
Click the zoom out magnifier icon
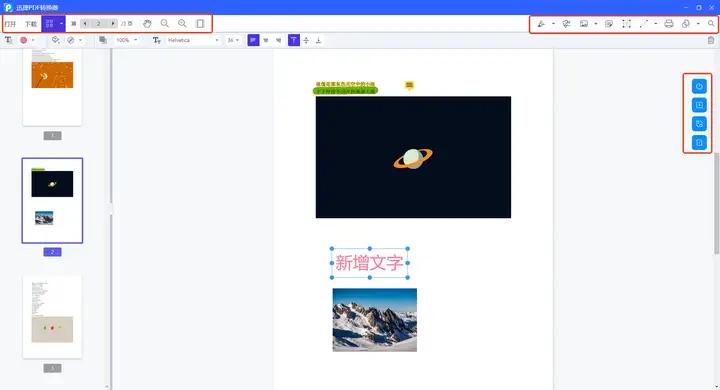point(164,23)
